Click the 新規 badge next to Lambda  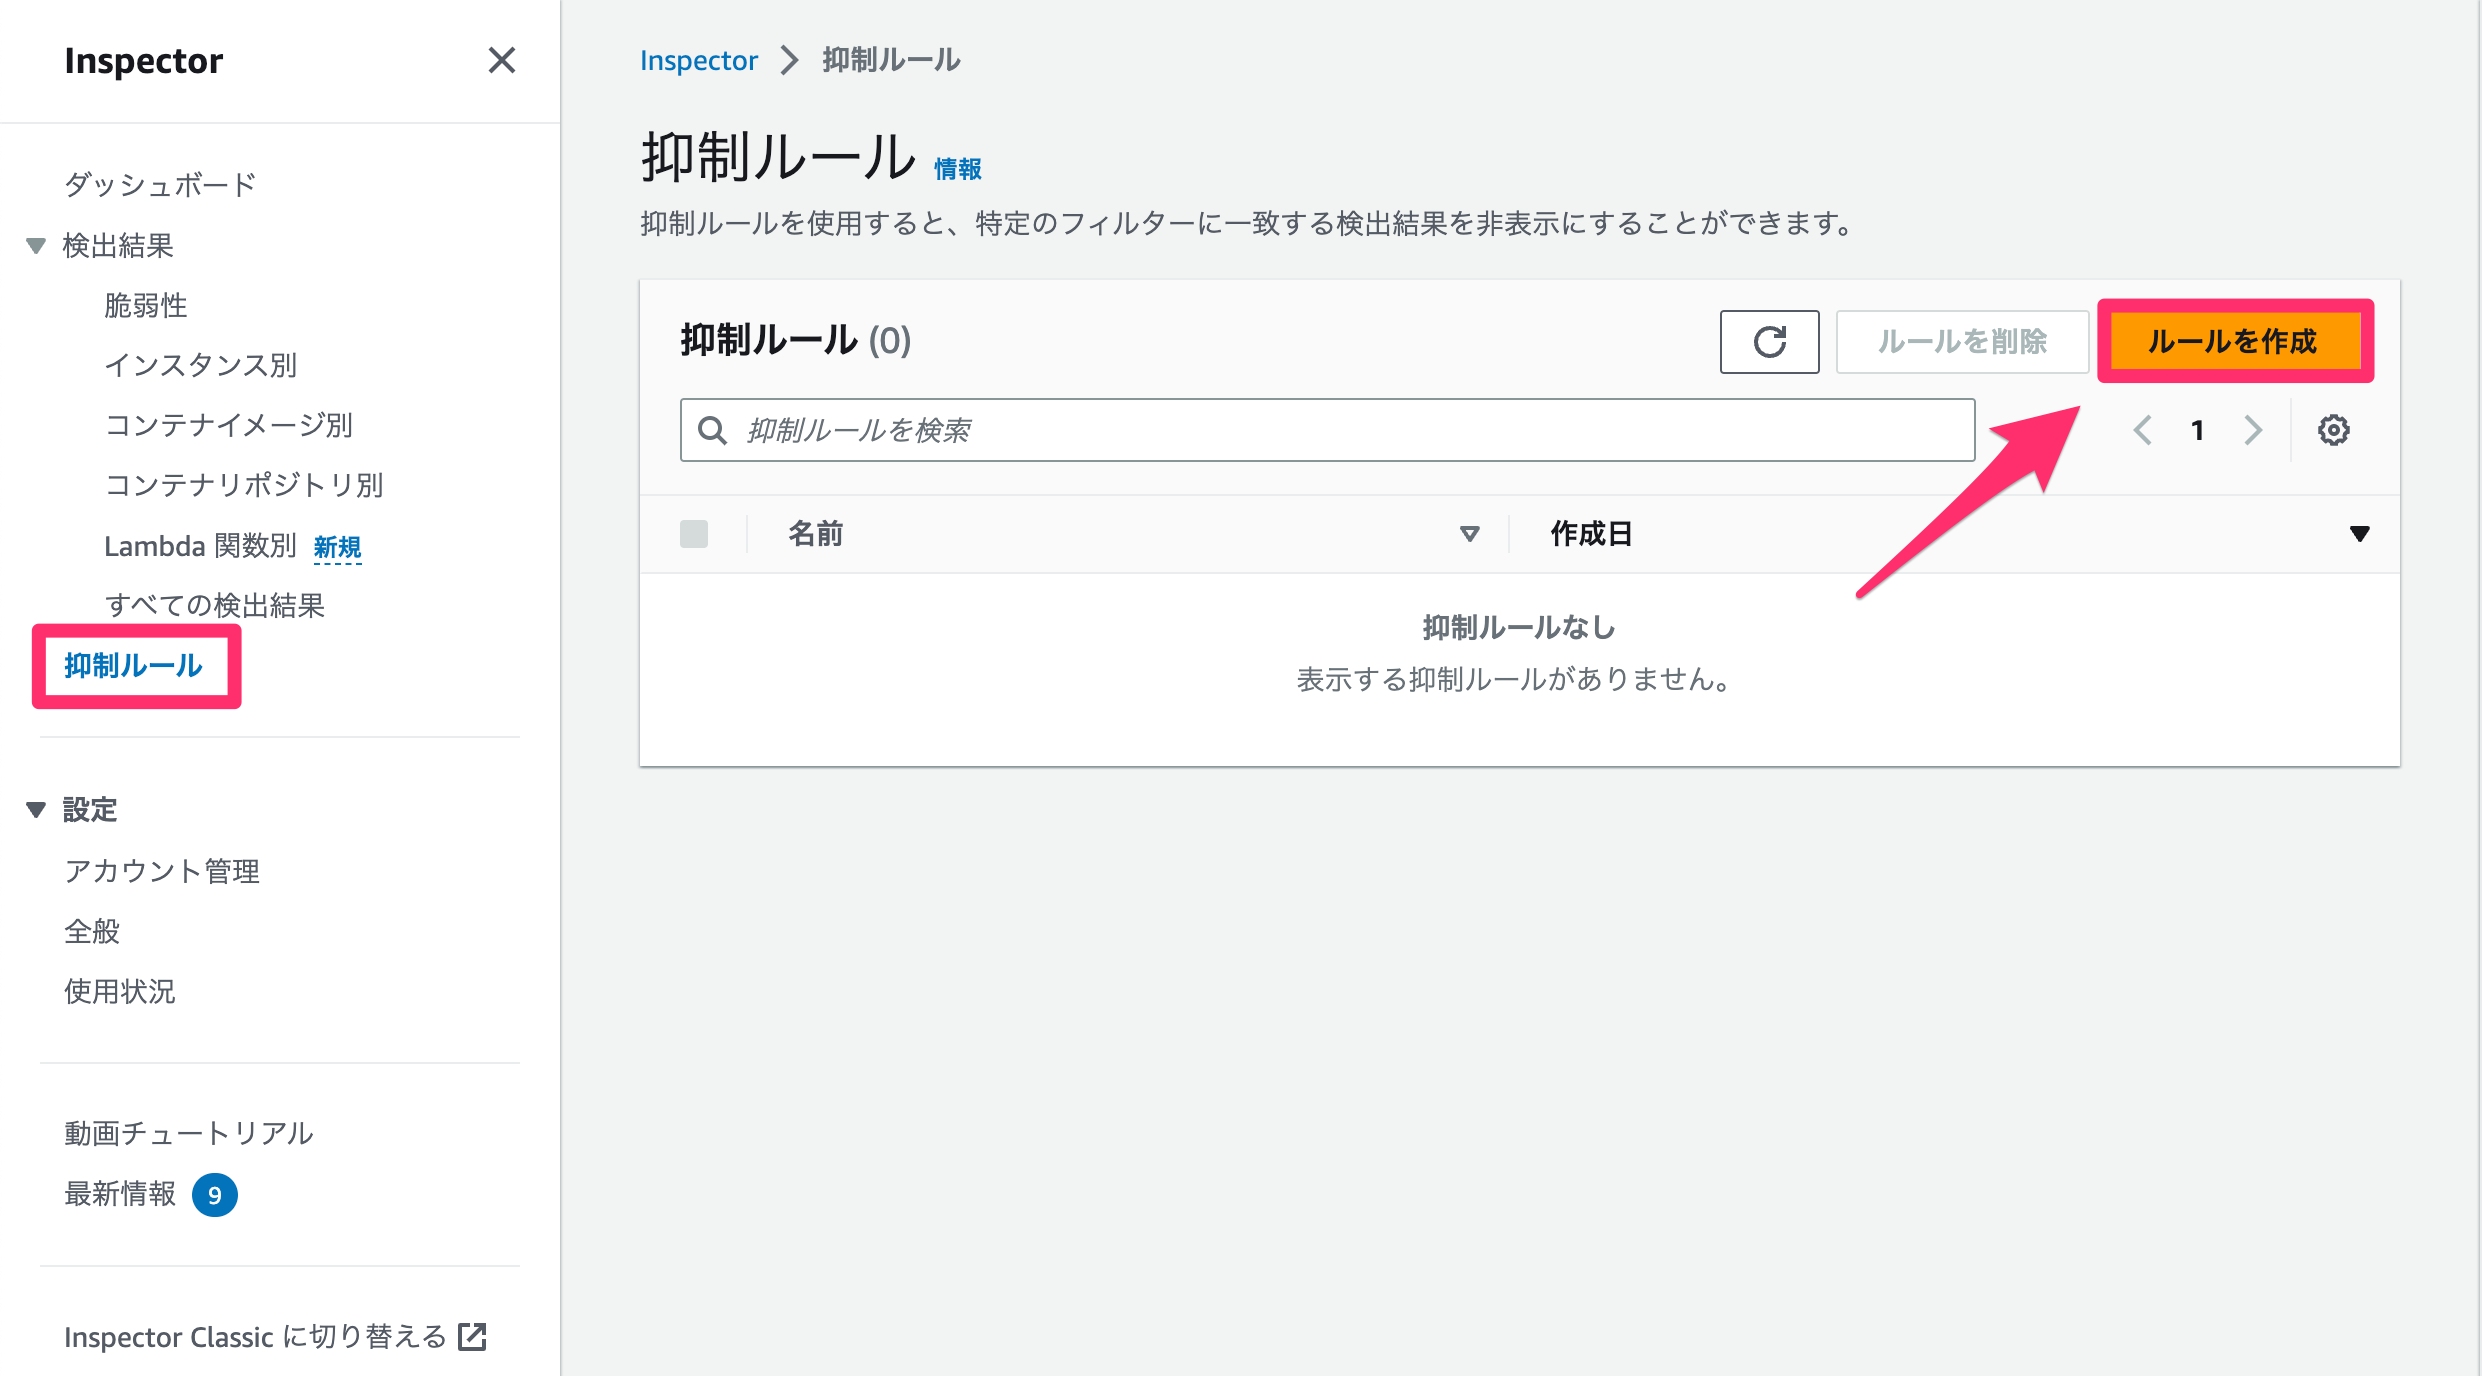point(338,548)
